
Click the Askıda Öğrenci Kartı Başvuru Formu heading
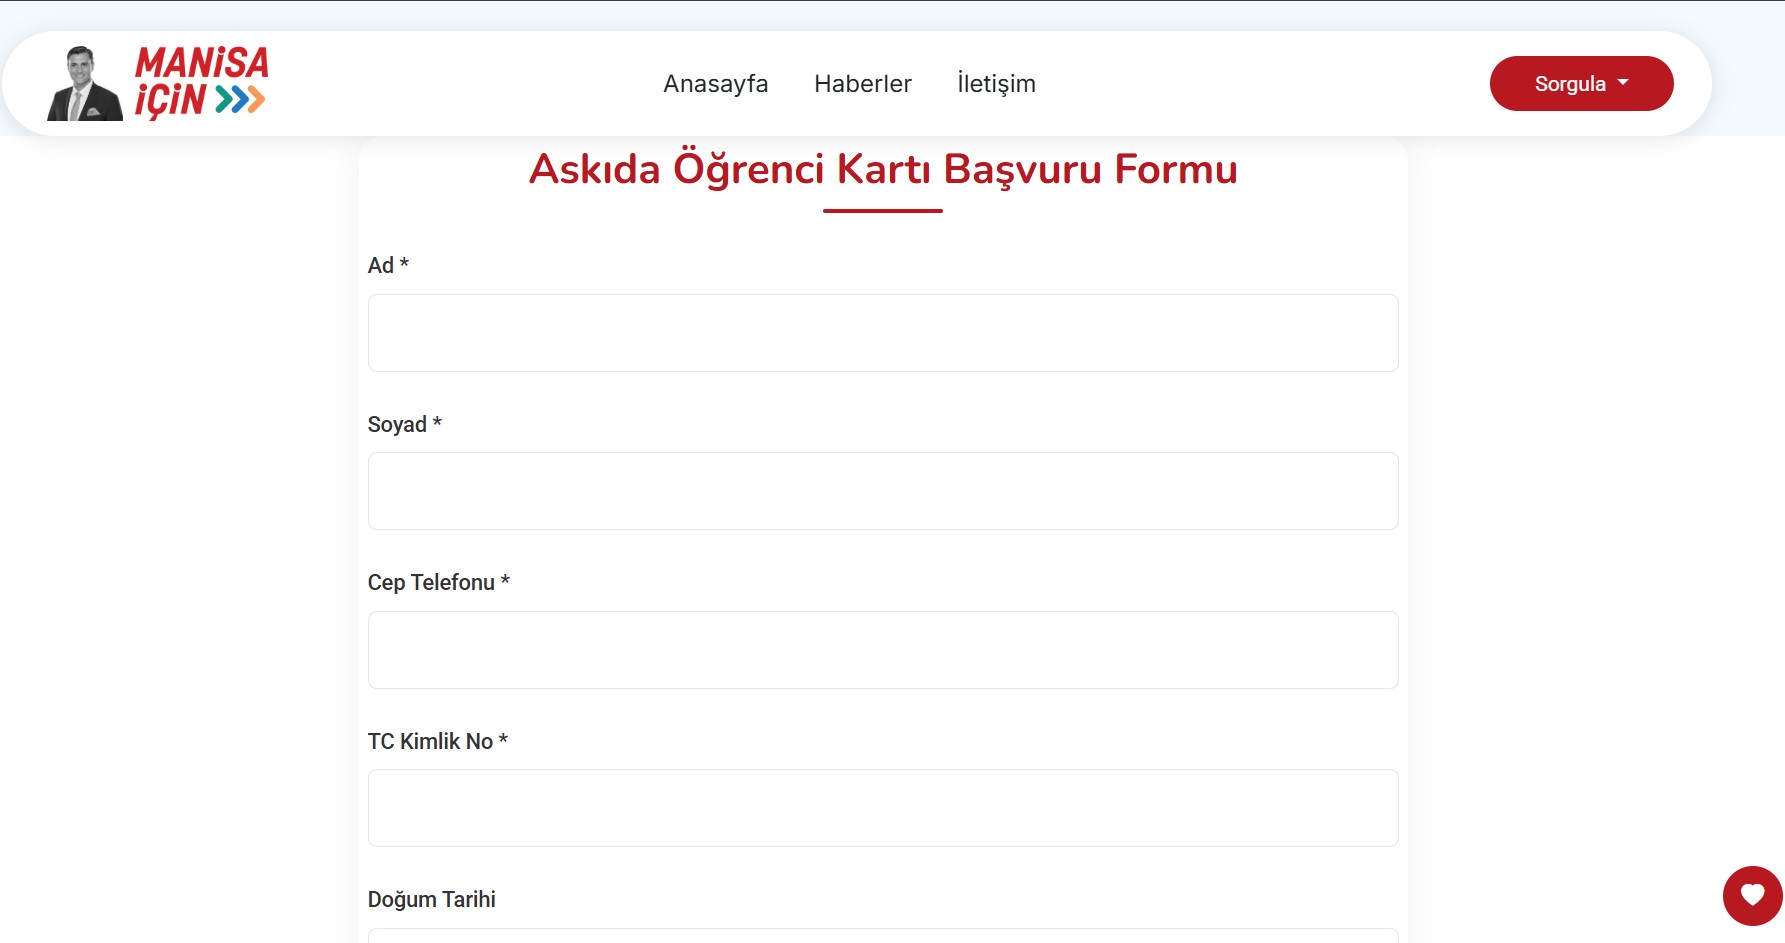click(x=882, y=169)
